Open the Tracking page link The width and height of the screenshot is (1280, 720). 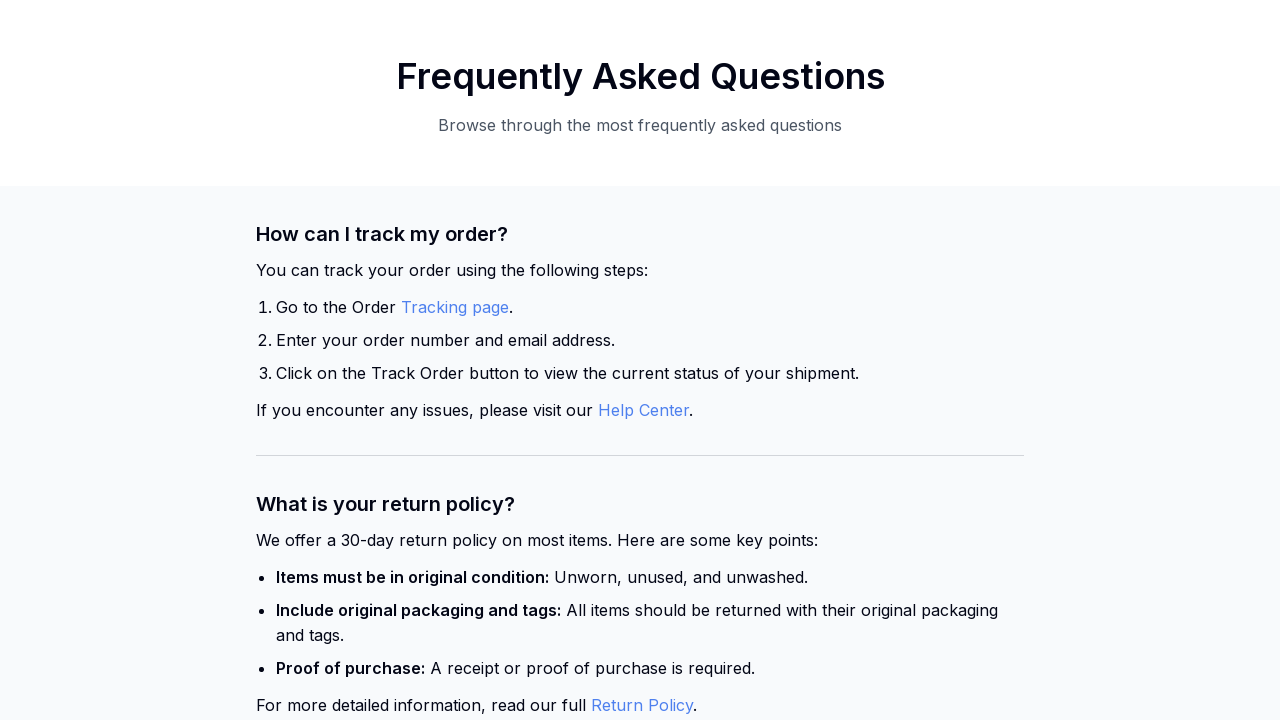tap(455, 306)
